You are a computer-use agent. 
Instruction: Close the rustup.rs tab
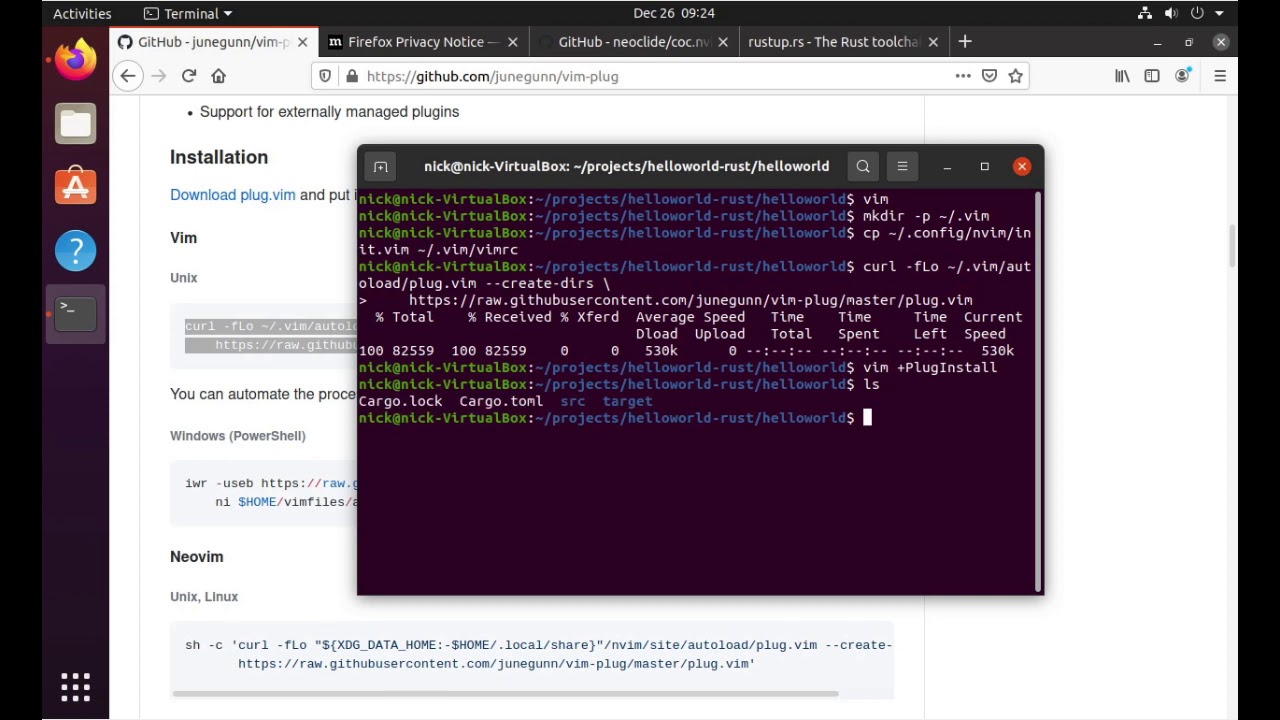click(x=933, y=42)
